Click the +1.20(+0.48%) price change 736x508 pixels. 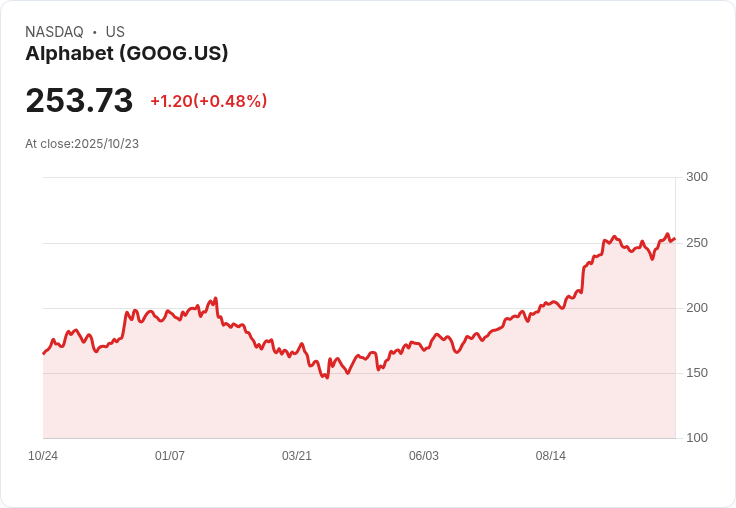[209, 101]
